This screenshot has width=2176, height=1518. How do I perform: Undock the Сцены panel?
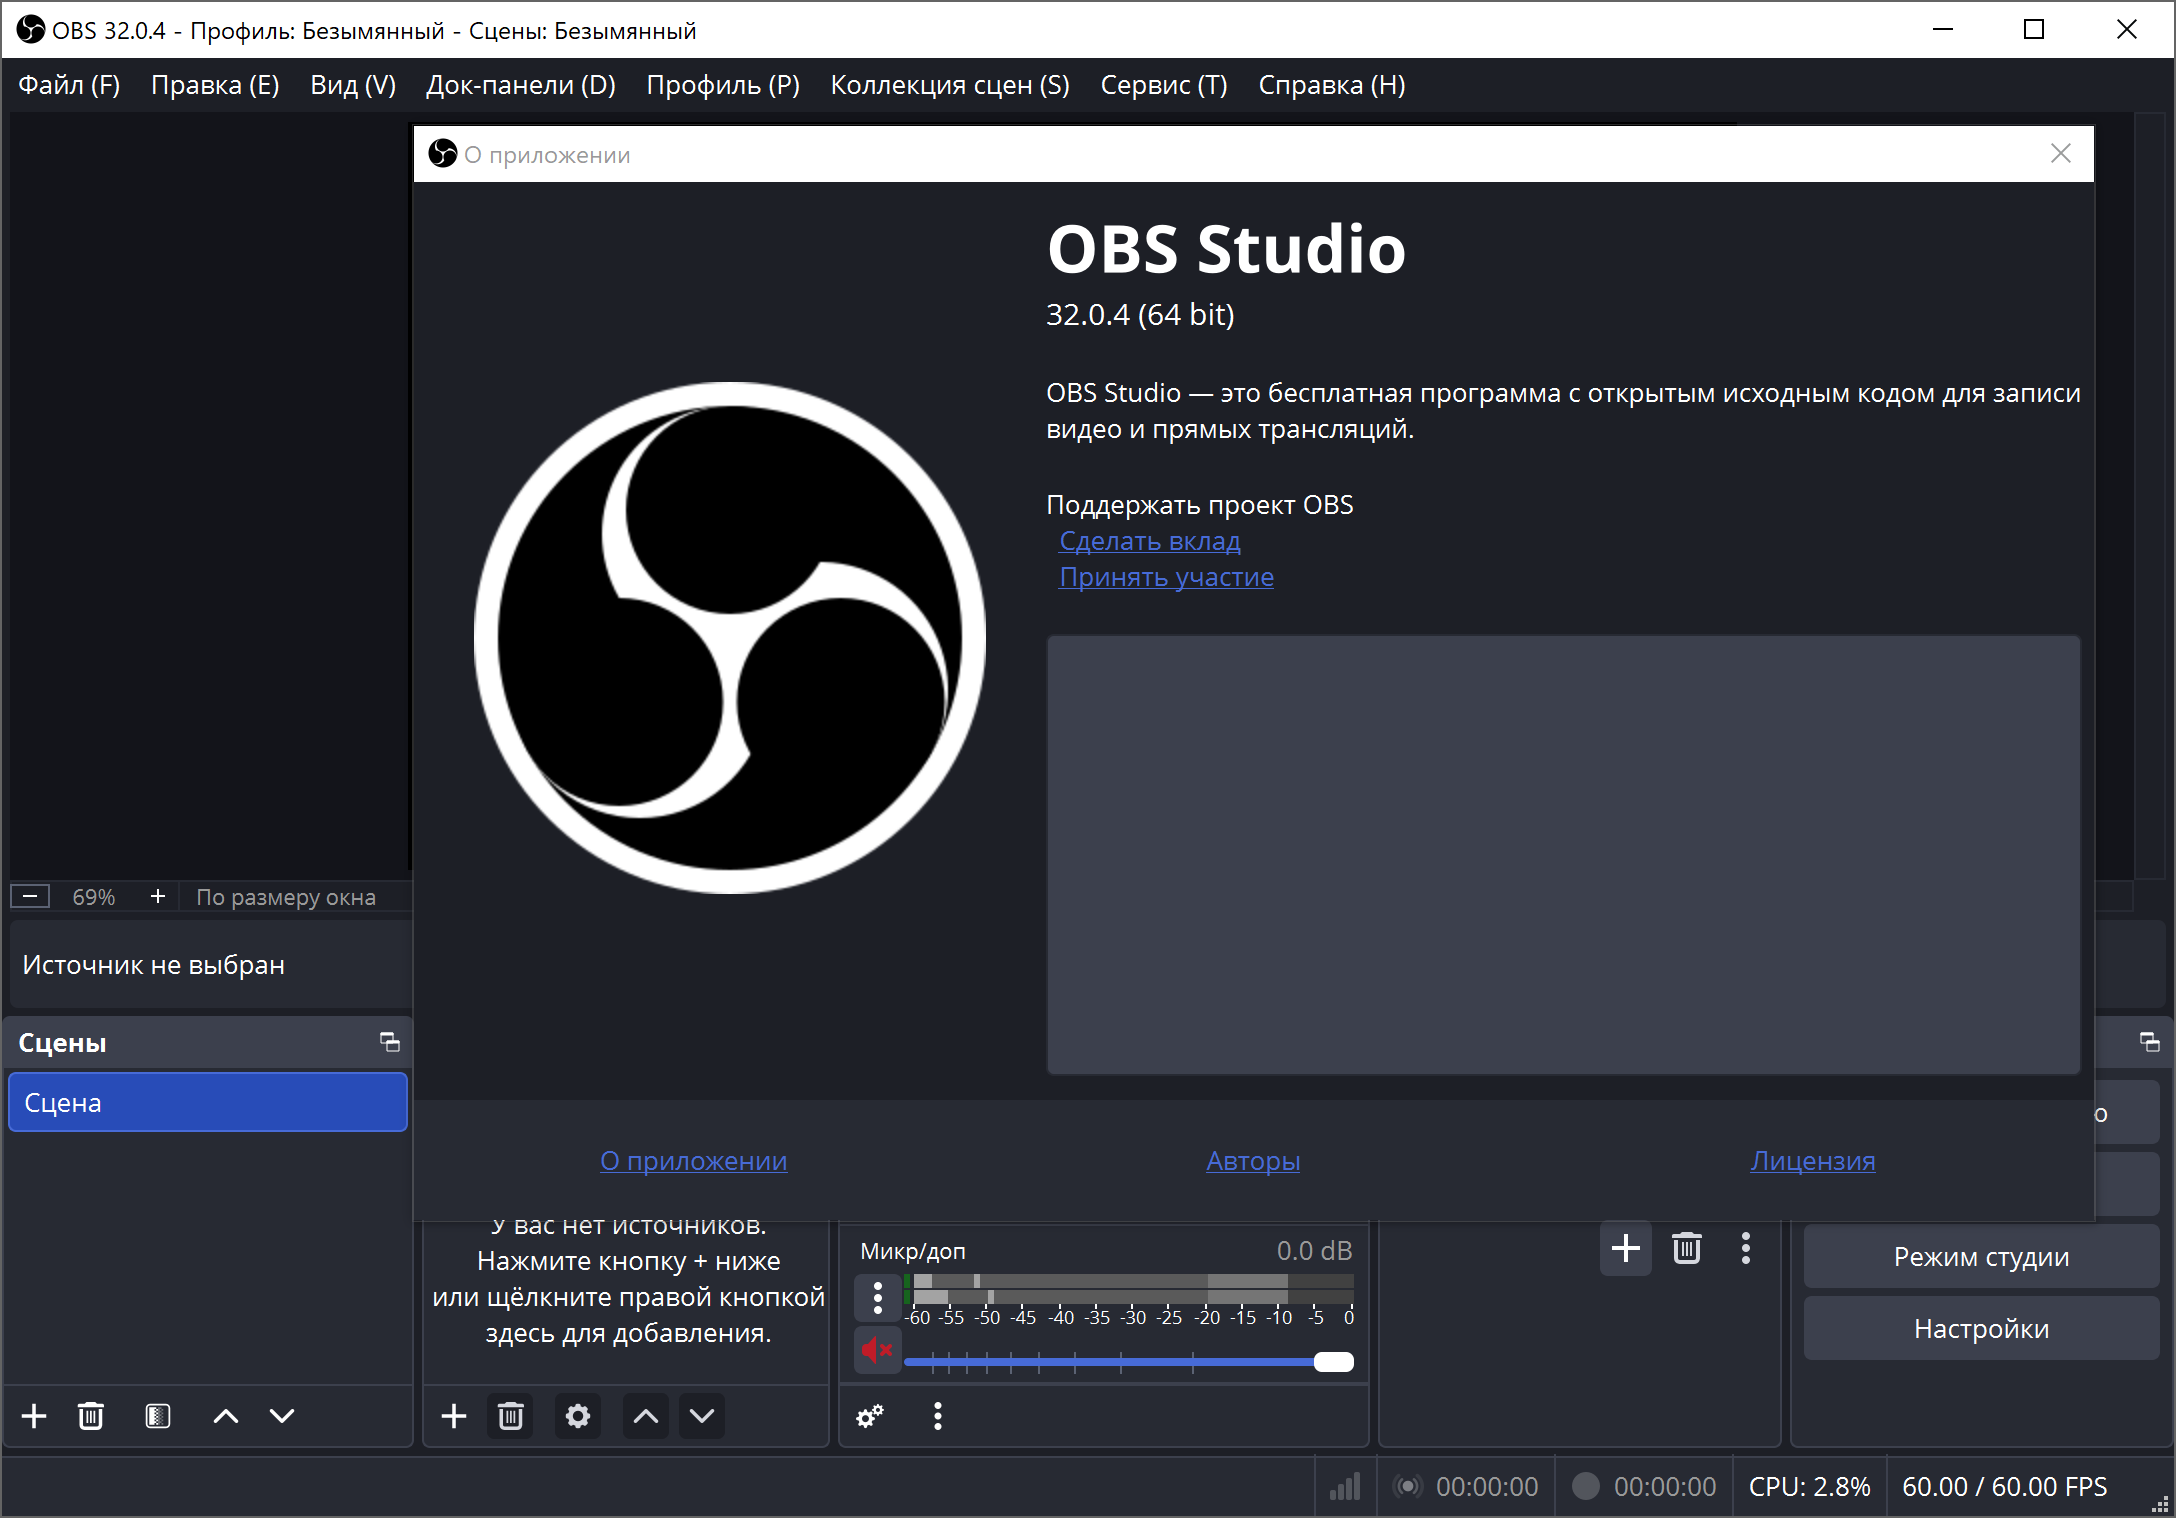point(390,1042)
